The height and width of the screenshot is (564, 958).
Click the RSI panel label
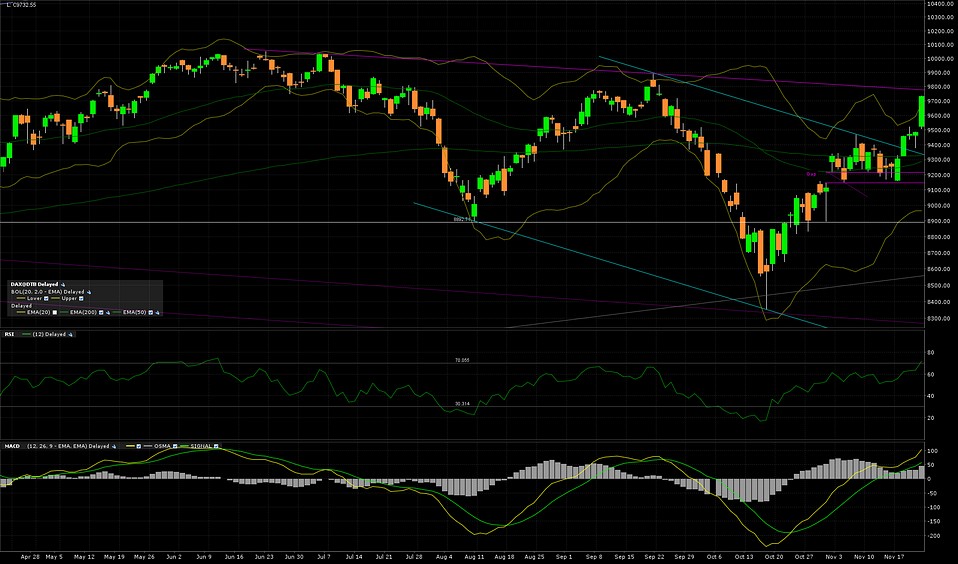[x=9, y=334]
